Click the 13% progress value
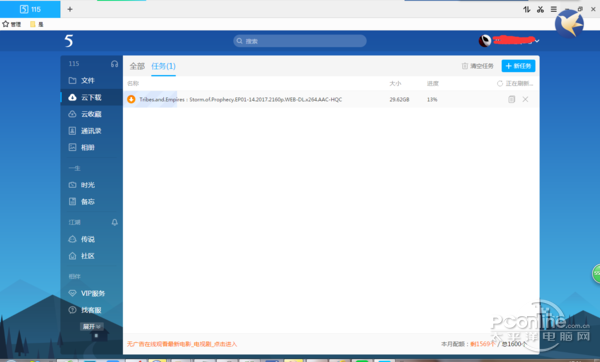The width and height of the screenshot is (600, 362). 432,99
